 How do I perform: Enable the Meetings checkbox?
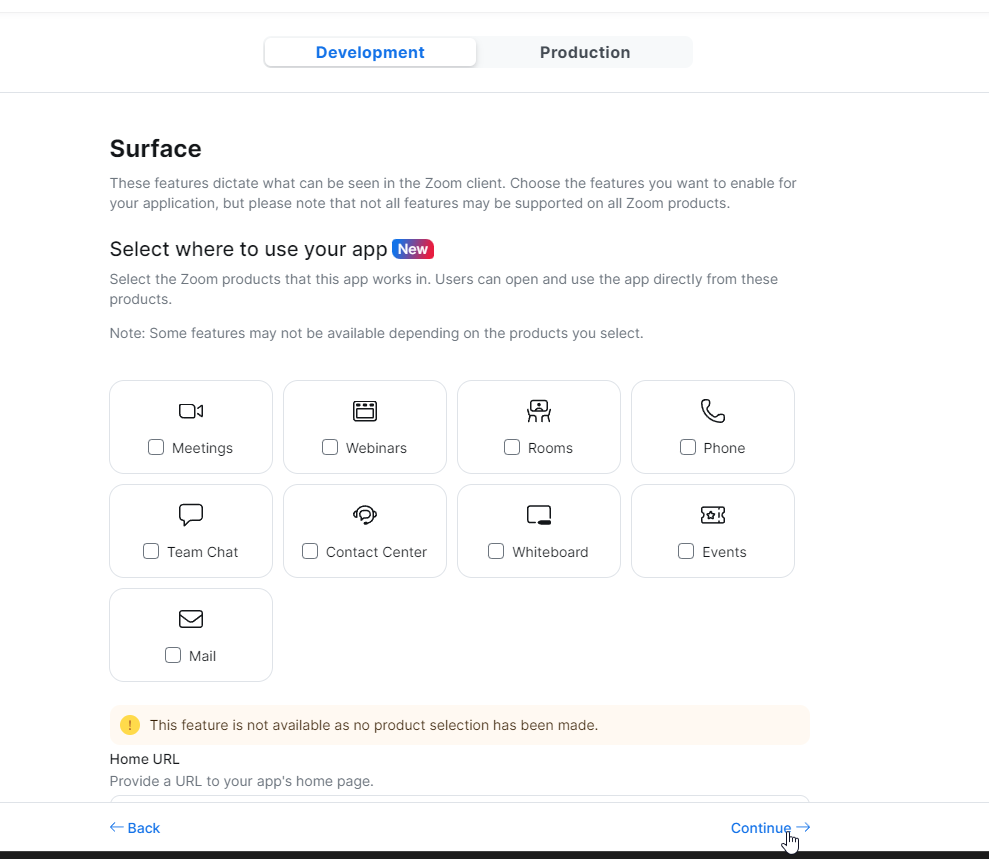156,447
